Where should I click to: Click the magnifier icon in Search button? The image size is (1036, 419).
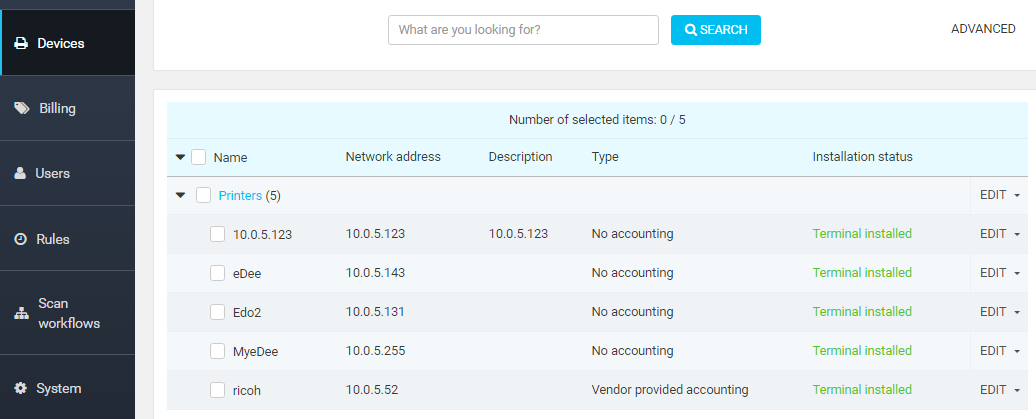pyautogui.click(x=690, y=30)
